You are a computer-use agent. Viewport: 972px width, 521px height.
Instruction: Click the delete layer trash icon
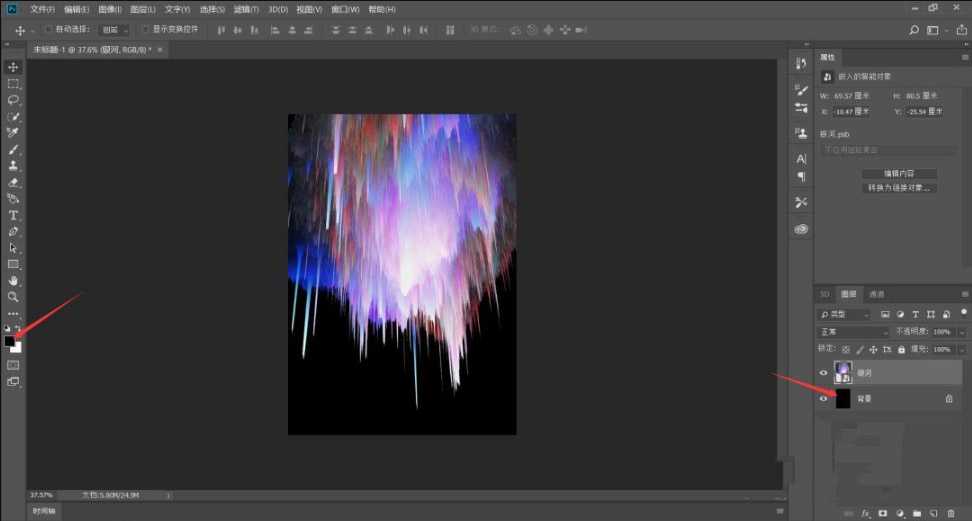coord(953,513)
